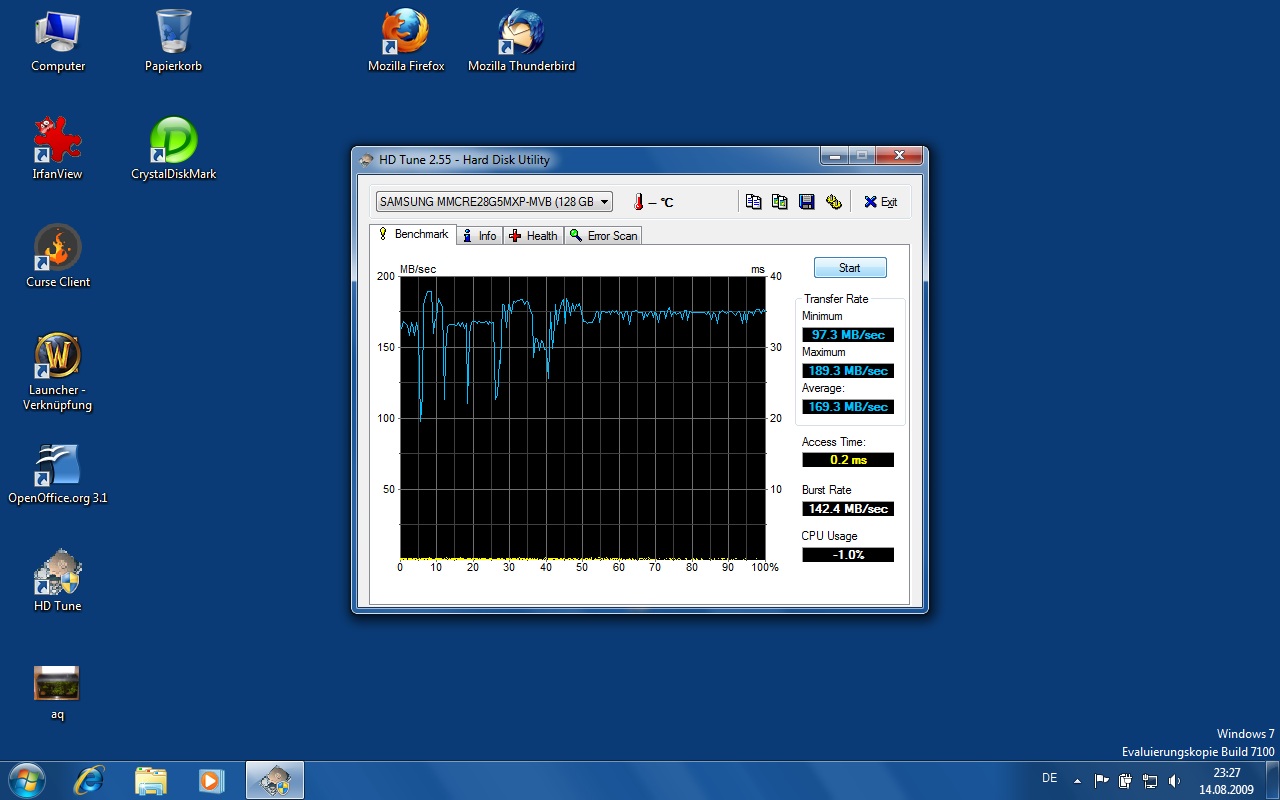Click the CPU Usage value -1.0%

point(848,555)
